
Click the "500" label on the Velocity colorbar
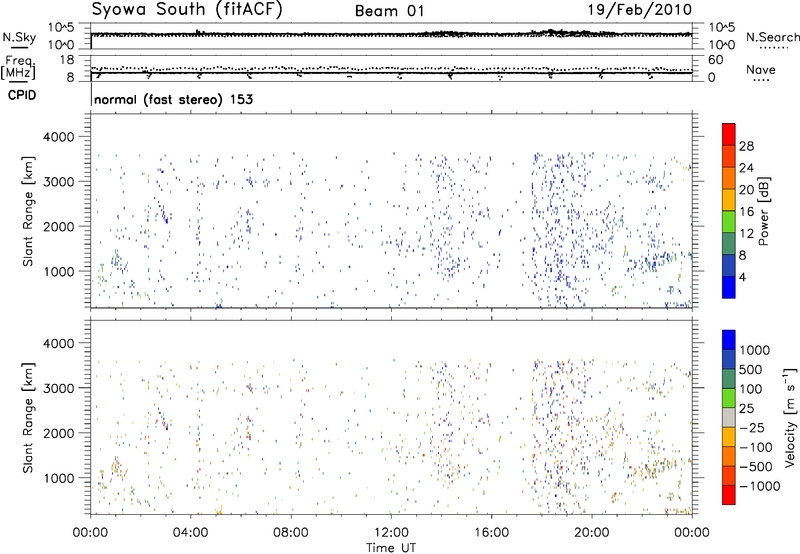click(751, 369)
